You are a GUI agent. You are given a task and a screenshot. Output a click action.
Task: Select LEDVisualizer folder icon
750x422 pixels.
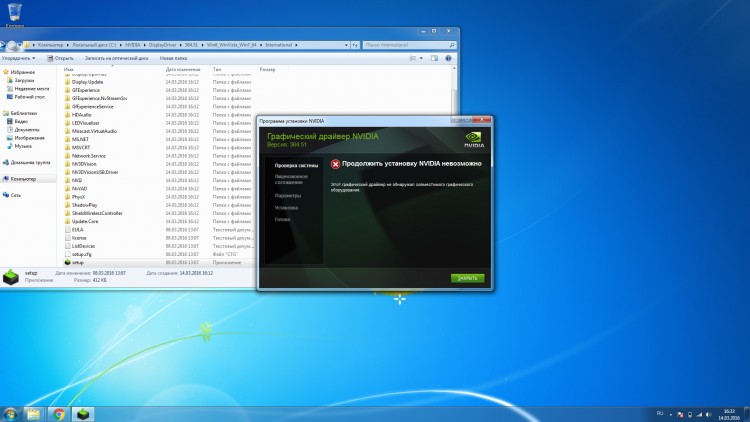coord(67,123)
